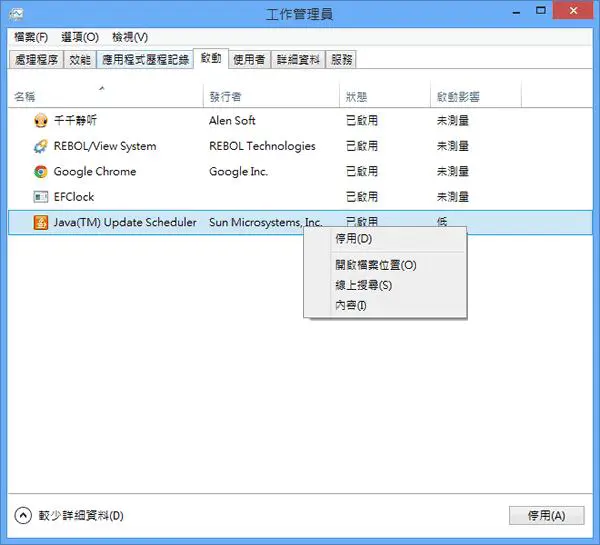Sort by 發行者 column header
The height and width of the screenshot is (545, 600).
pyautogui.click(x=271, y=96)
